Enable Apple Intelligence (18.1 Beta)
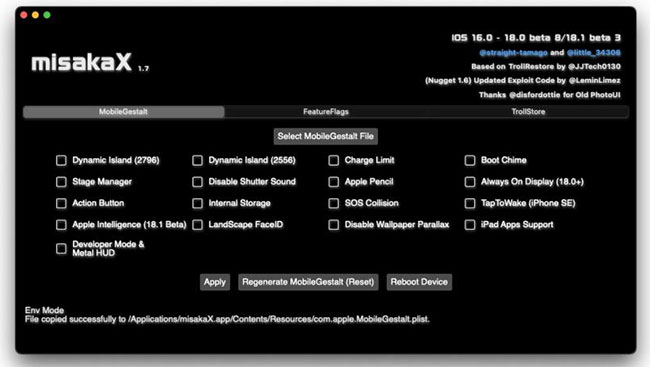This screenshot has height=367, width=650. pos(61,225)
